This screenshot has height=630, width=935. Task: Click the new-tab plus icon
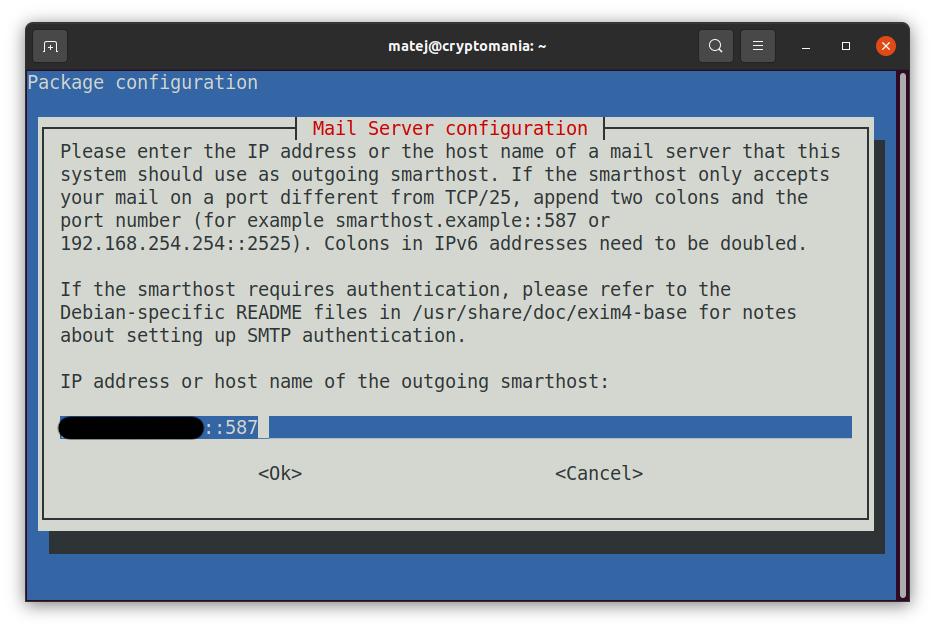[x=50, y=46]
